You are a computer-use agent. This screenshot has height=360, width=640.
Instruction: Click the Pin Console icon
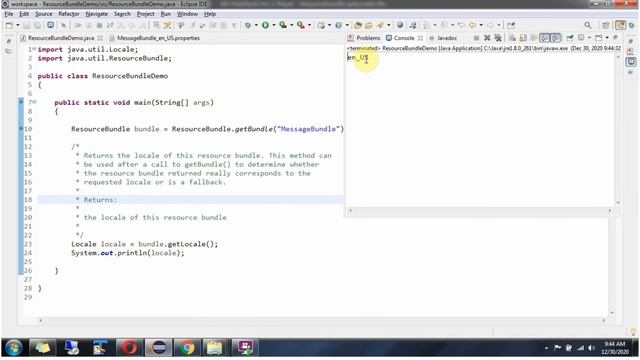[569, 38]
